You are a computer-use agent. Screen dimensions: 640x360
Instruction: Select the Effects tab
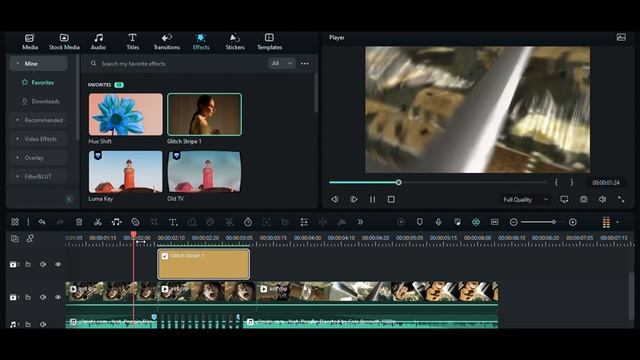click(x=201, y=42)
